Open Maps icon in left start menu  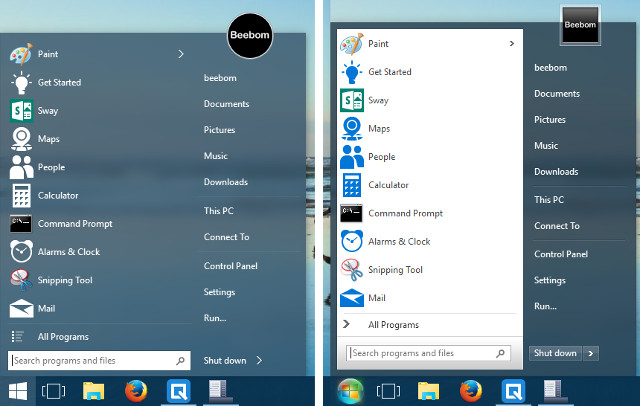point(21,139)
